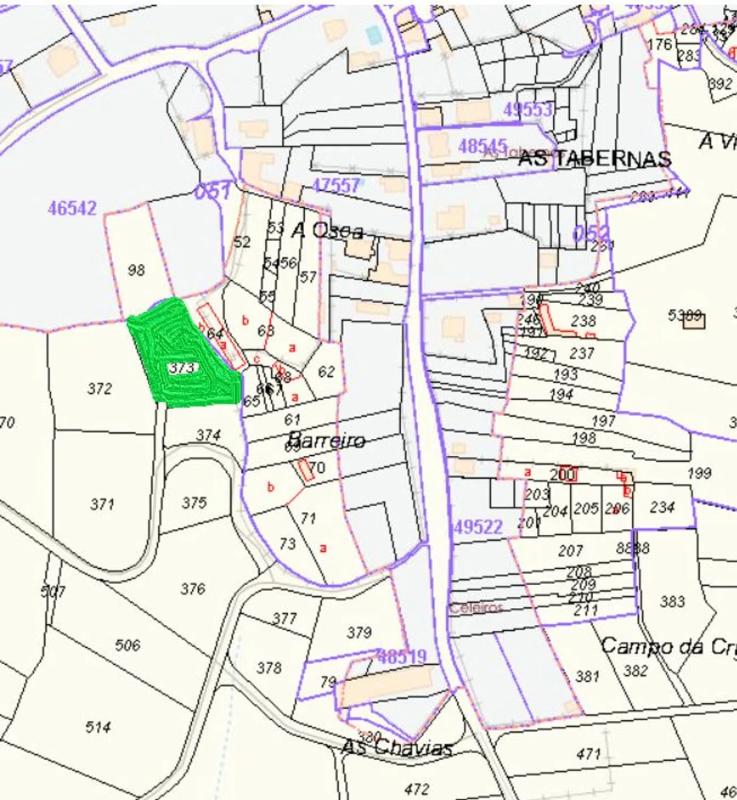Select the urban block labeled 48519
The width and height of the screenshot is (737, 800).
point(402,656)
